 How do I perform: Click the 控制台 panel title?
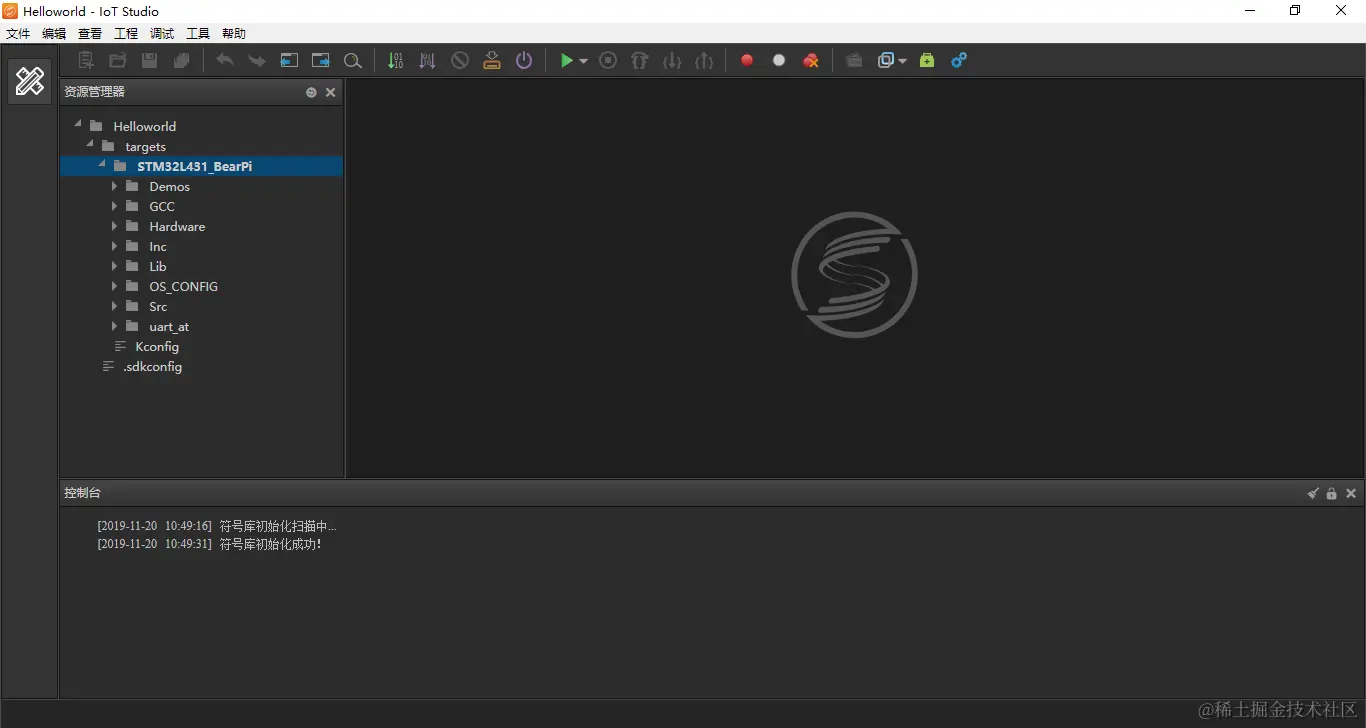(x=82, y=493)
